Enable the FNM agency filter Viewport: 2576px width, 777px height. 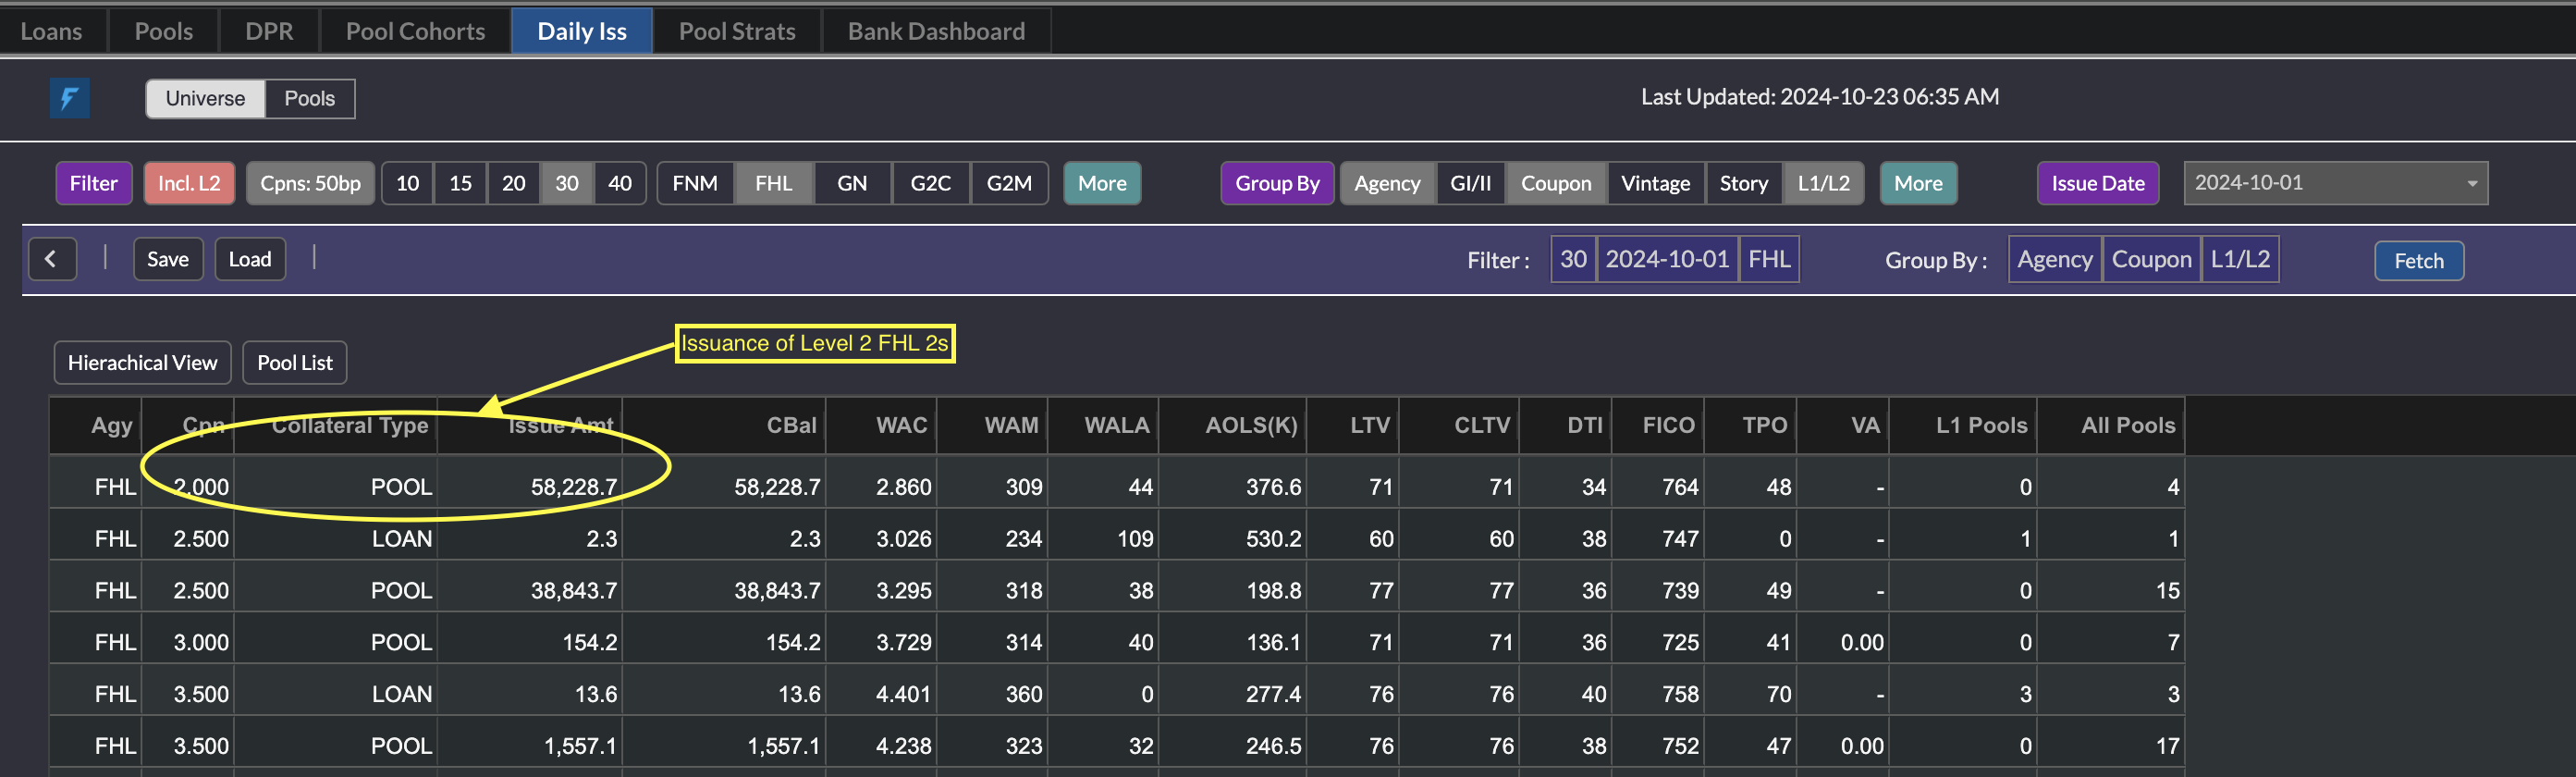(x=694, y=183)
